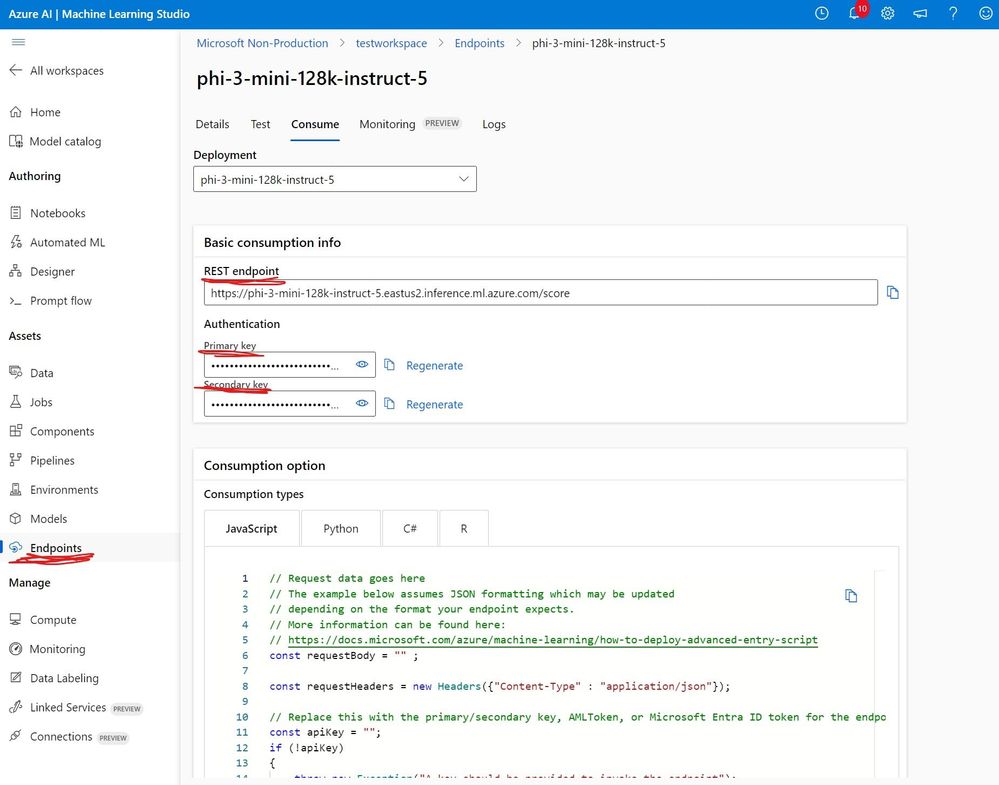Click the megaphone announcements icon

tap(920, 13)
